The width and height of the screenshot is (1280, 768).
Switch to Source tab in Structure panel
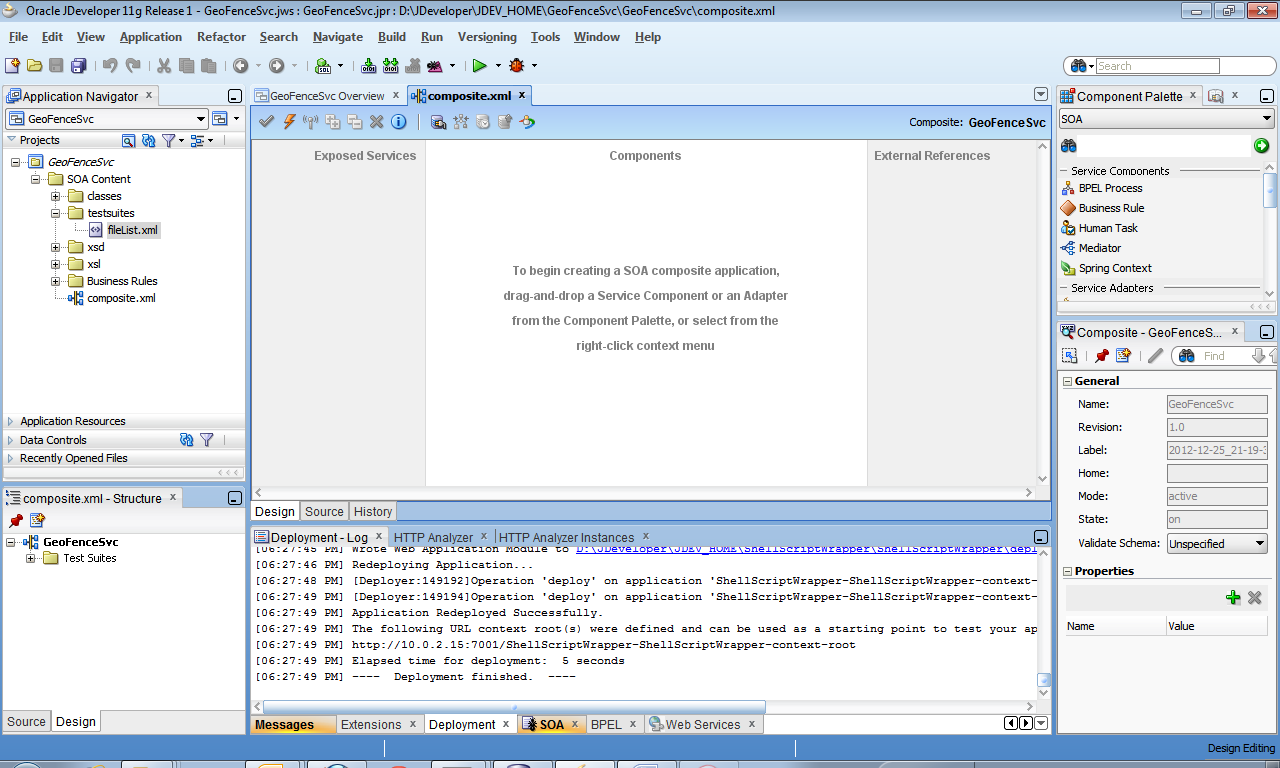pos(26,721)
